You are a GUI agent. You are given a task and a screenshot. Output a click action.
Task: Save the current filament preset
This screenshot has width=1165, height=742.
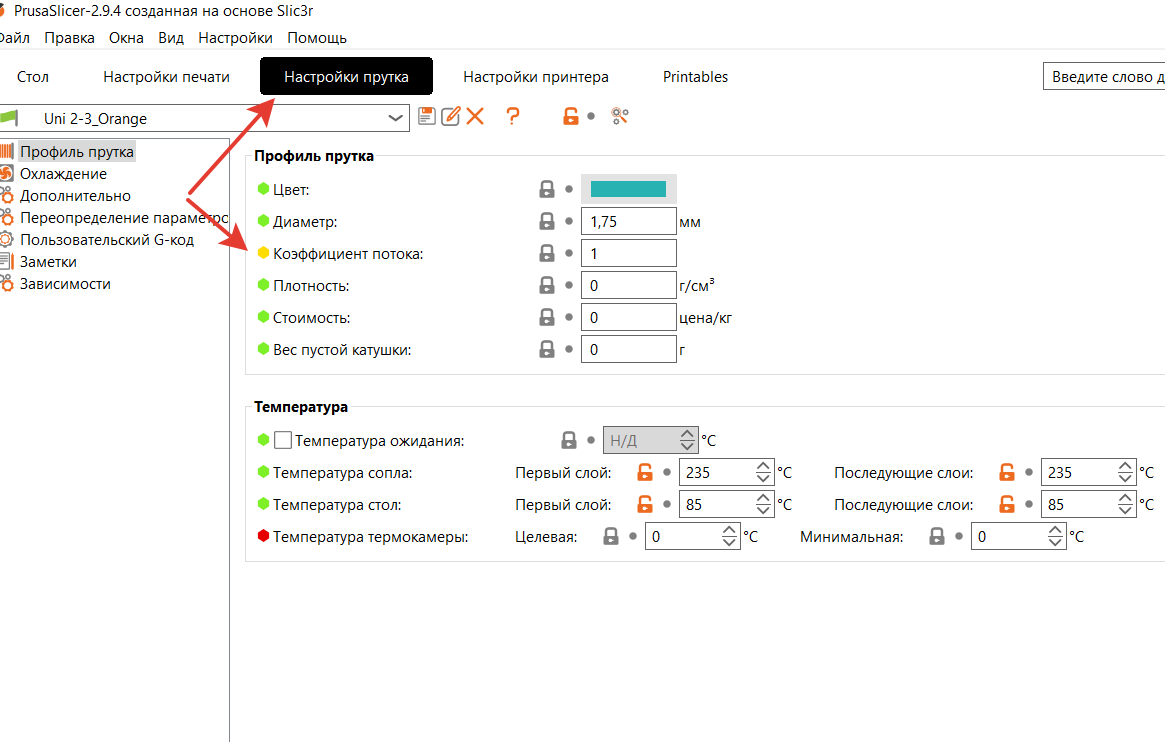(427, 116)
